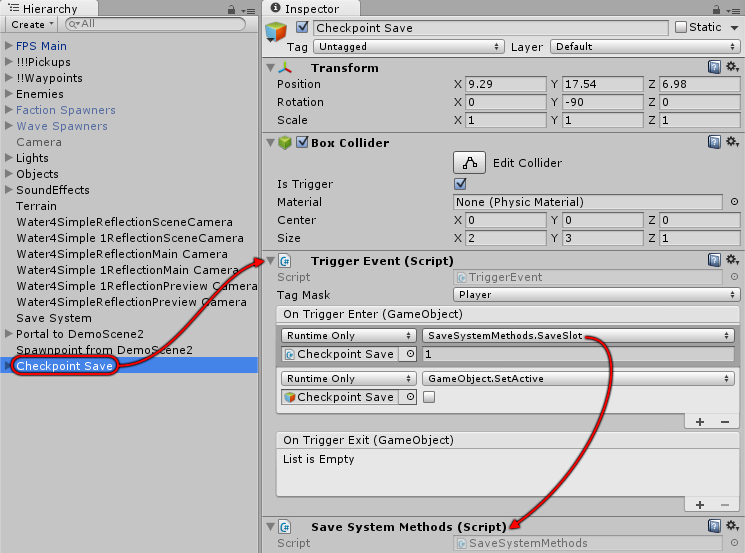This screenshot has width=745, height=553.
Task: Toggle the Static checkbox
Action: pos(681,27)
